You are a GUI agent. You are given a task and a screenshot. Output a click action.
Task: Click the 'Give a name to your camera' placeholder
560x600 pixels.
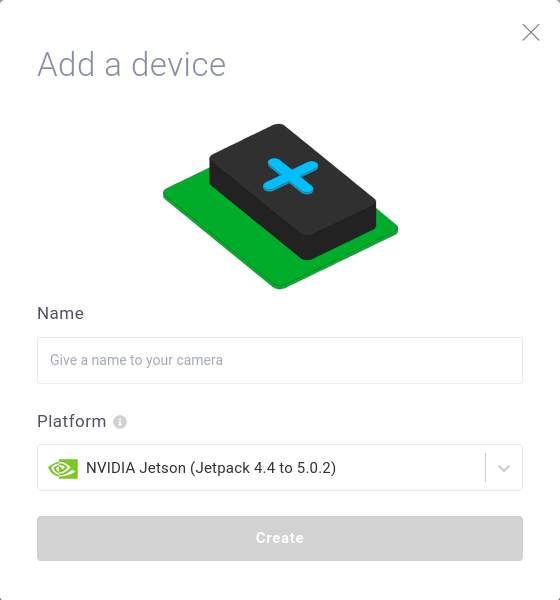136,360
